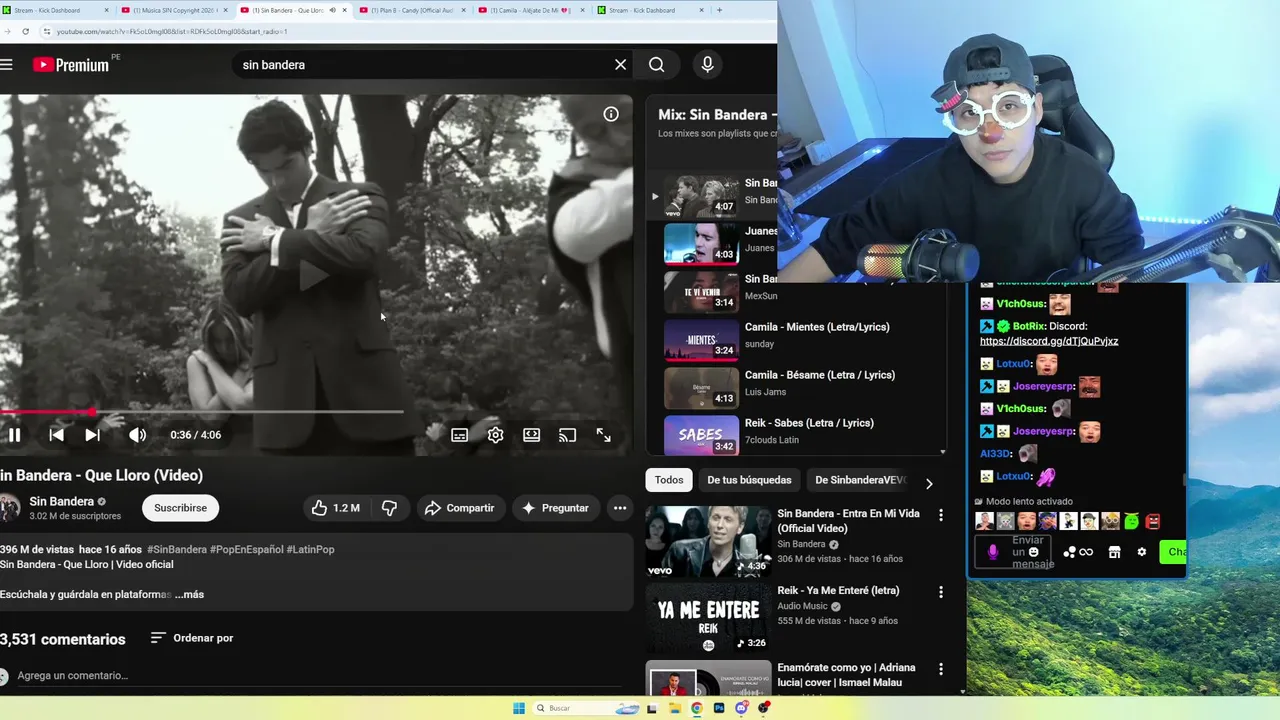The height and width of the screenshot is (720, 1280).
Task: Open the Sin Bandera channel avatar
Action: pyautogui.click(x=8, y=508)
